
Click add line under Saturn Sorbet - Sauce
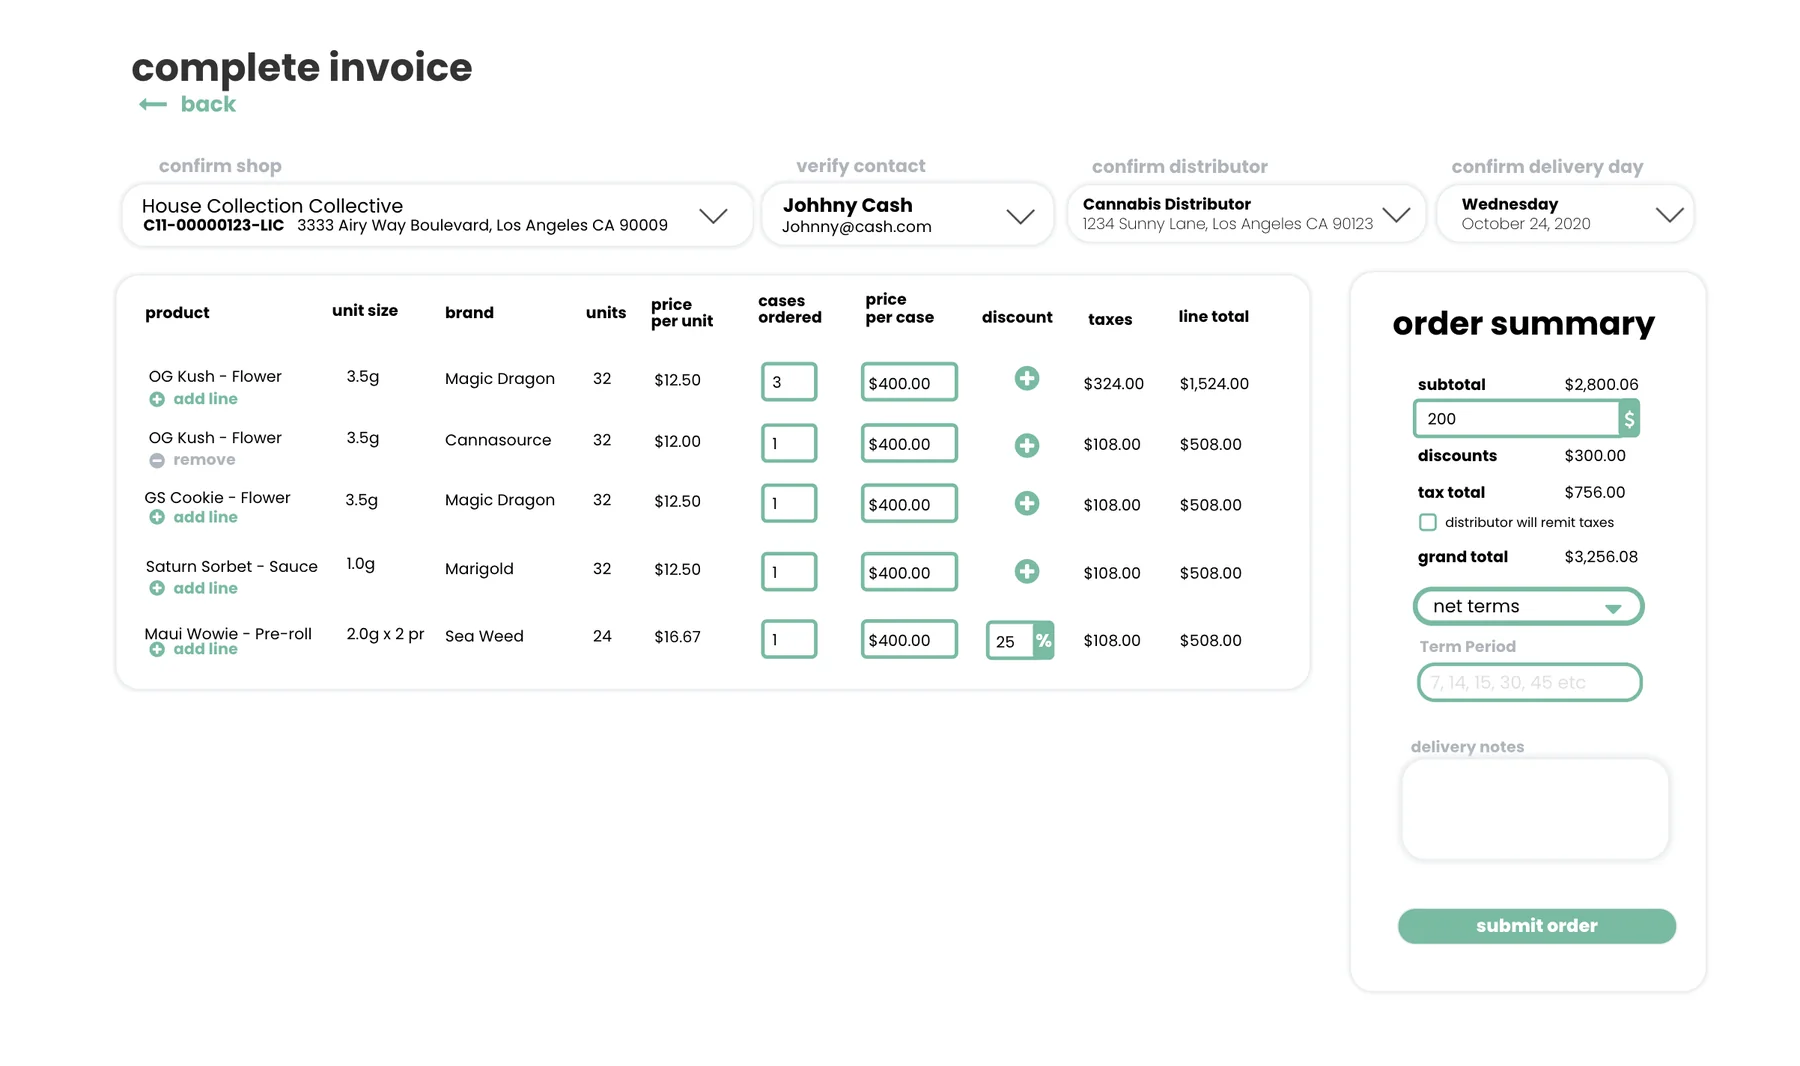pos(194,588)
